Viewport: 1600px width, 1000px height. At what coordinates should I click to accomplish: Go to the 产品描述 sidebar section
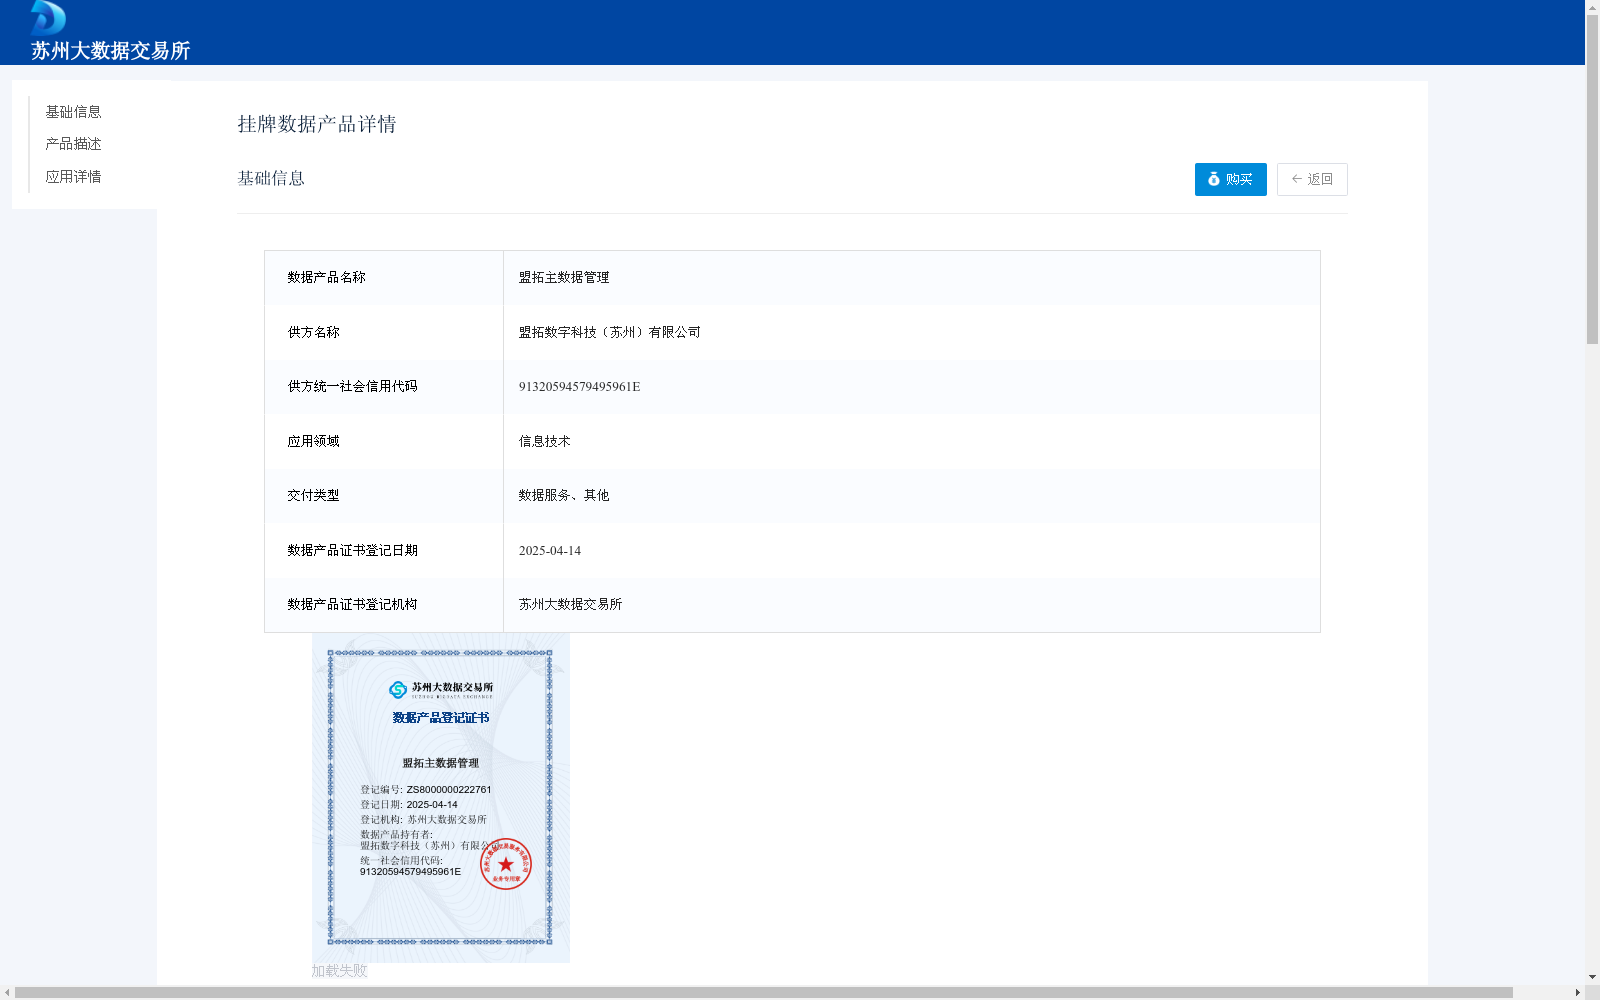pos(73,144)
